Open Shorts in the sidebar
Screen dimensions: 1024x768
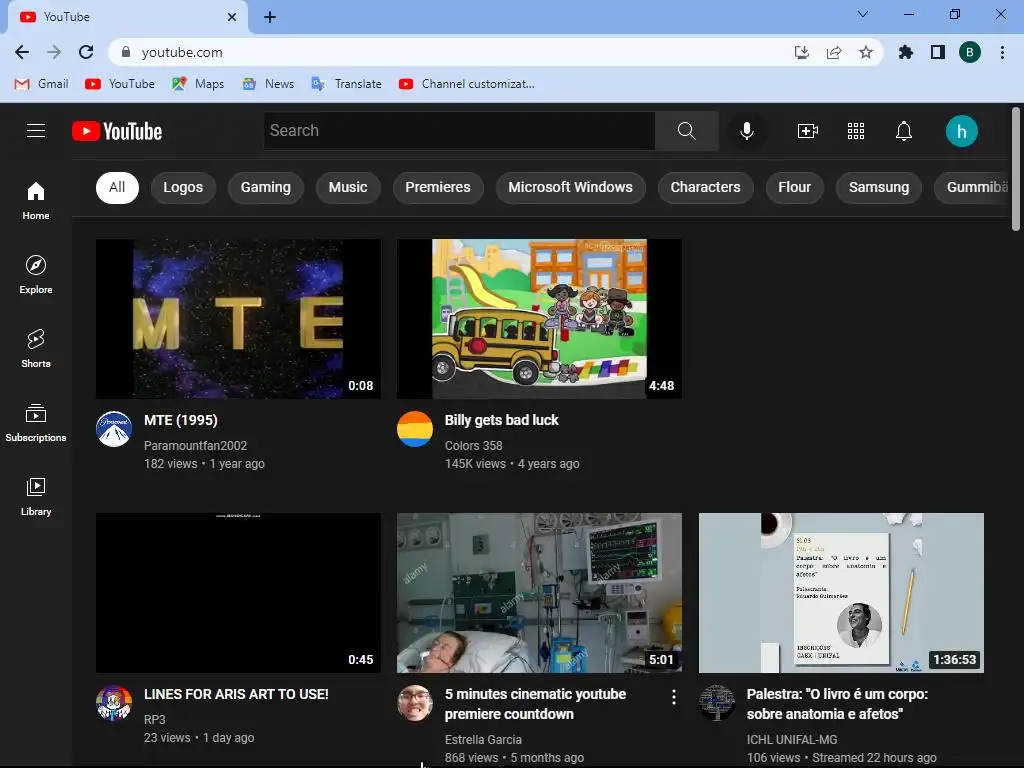36,348
